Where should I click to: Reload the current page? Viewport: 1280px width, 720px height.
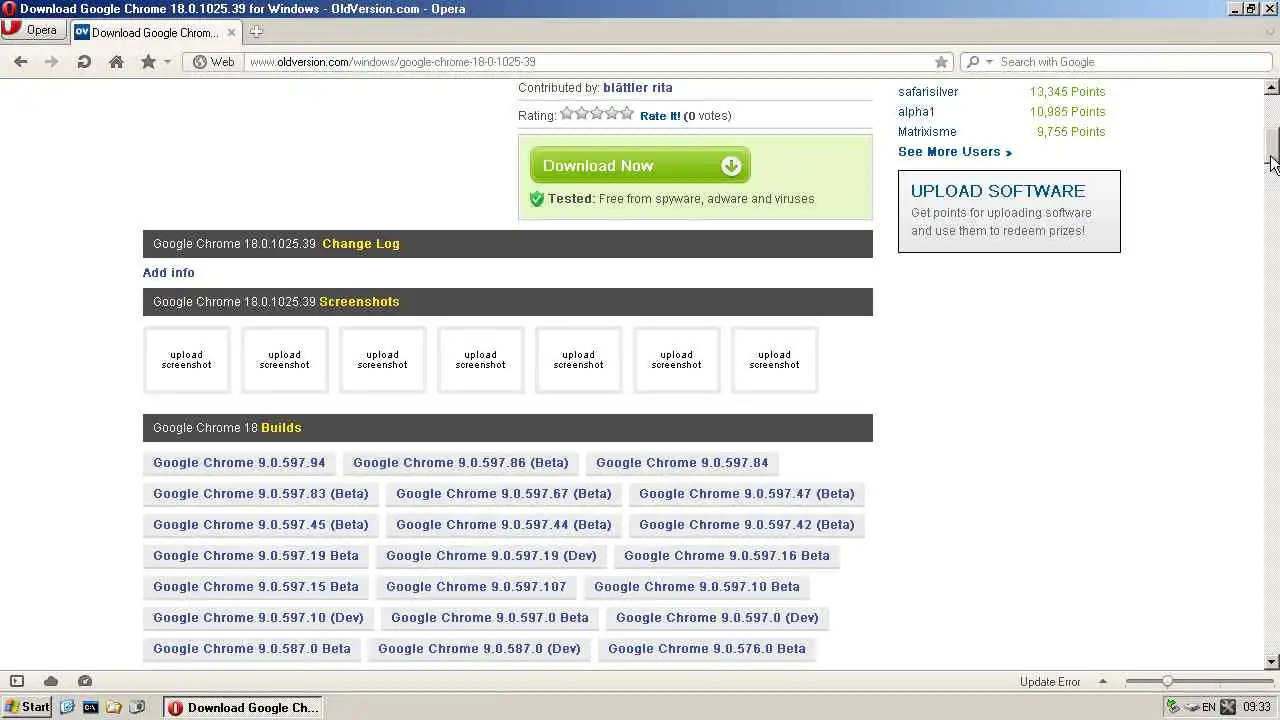[x=84, y=62]
